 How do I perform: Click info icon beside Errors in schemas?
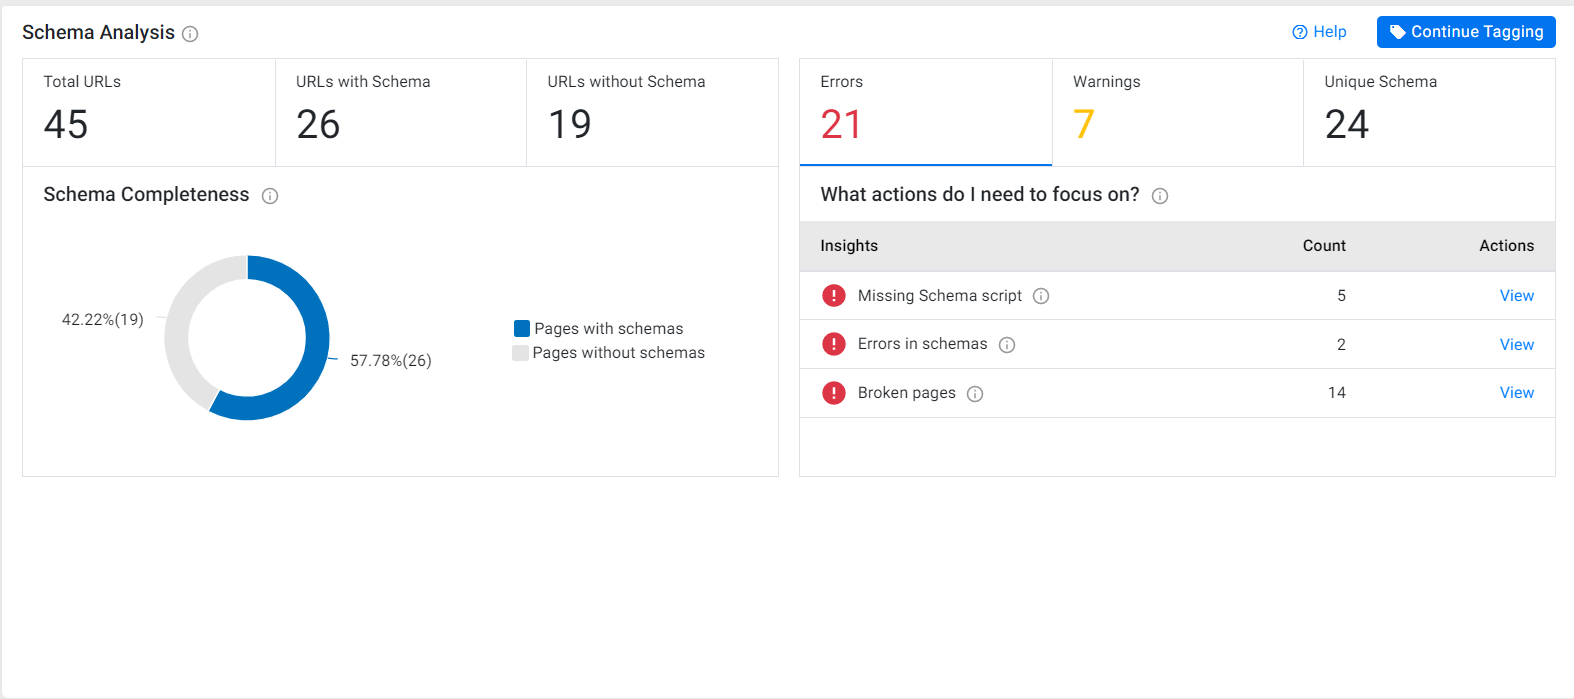(x=1007, y=345)
